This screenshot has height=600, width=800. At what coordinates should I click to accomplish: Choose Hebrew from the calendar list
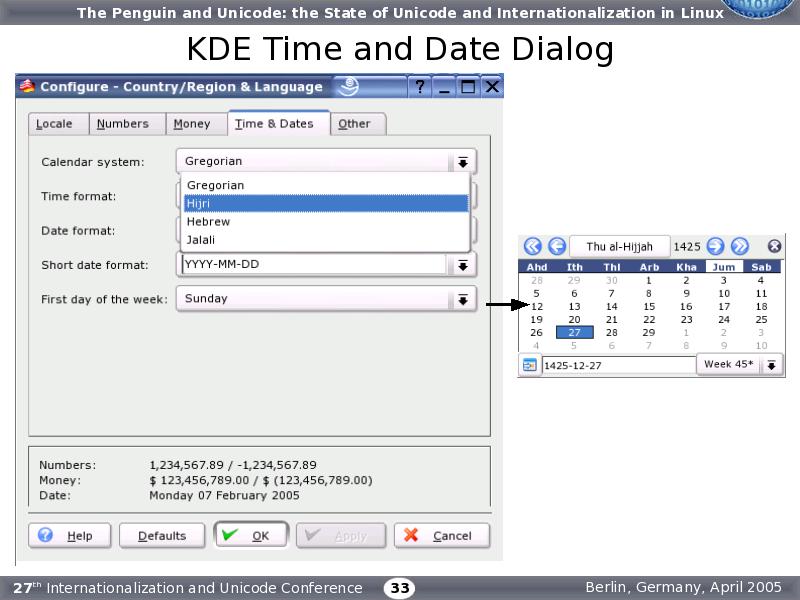tap(208, 222)
